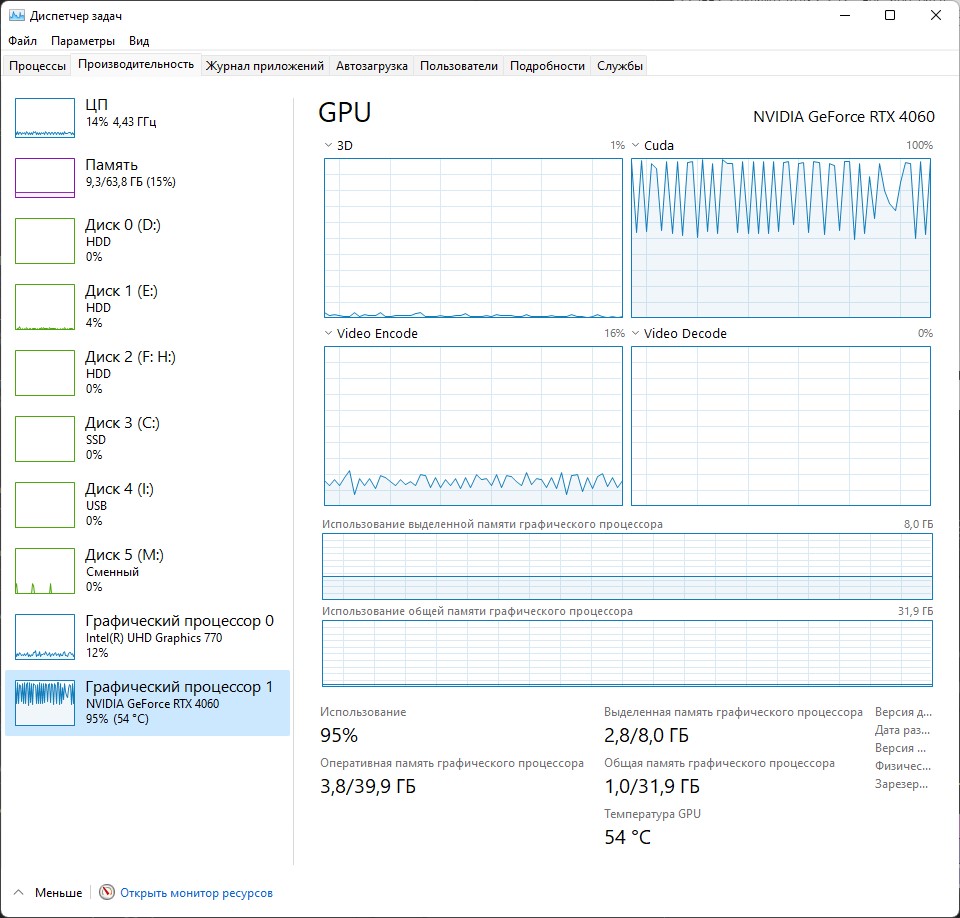Open Video Decode engine dropdown
This screenshot has height=918, width=960.
tap(636, 333)
